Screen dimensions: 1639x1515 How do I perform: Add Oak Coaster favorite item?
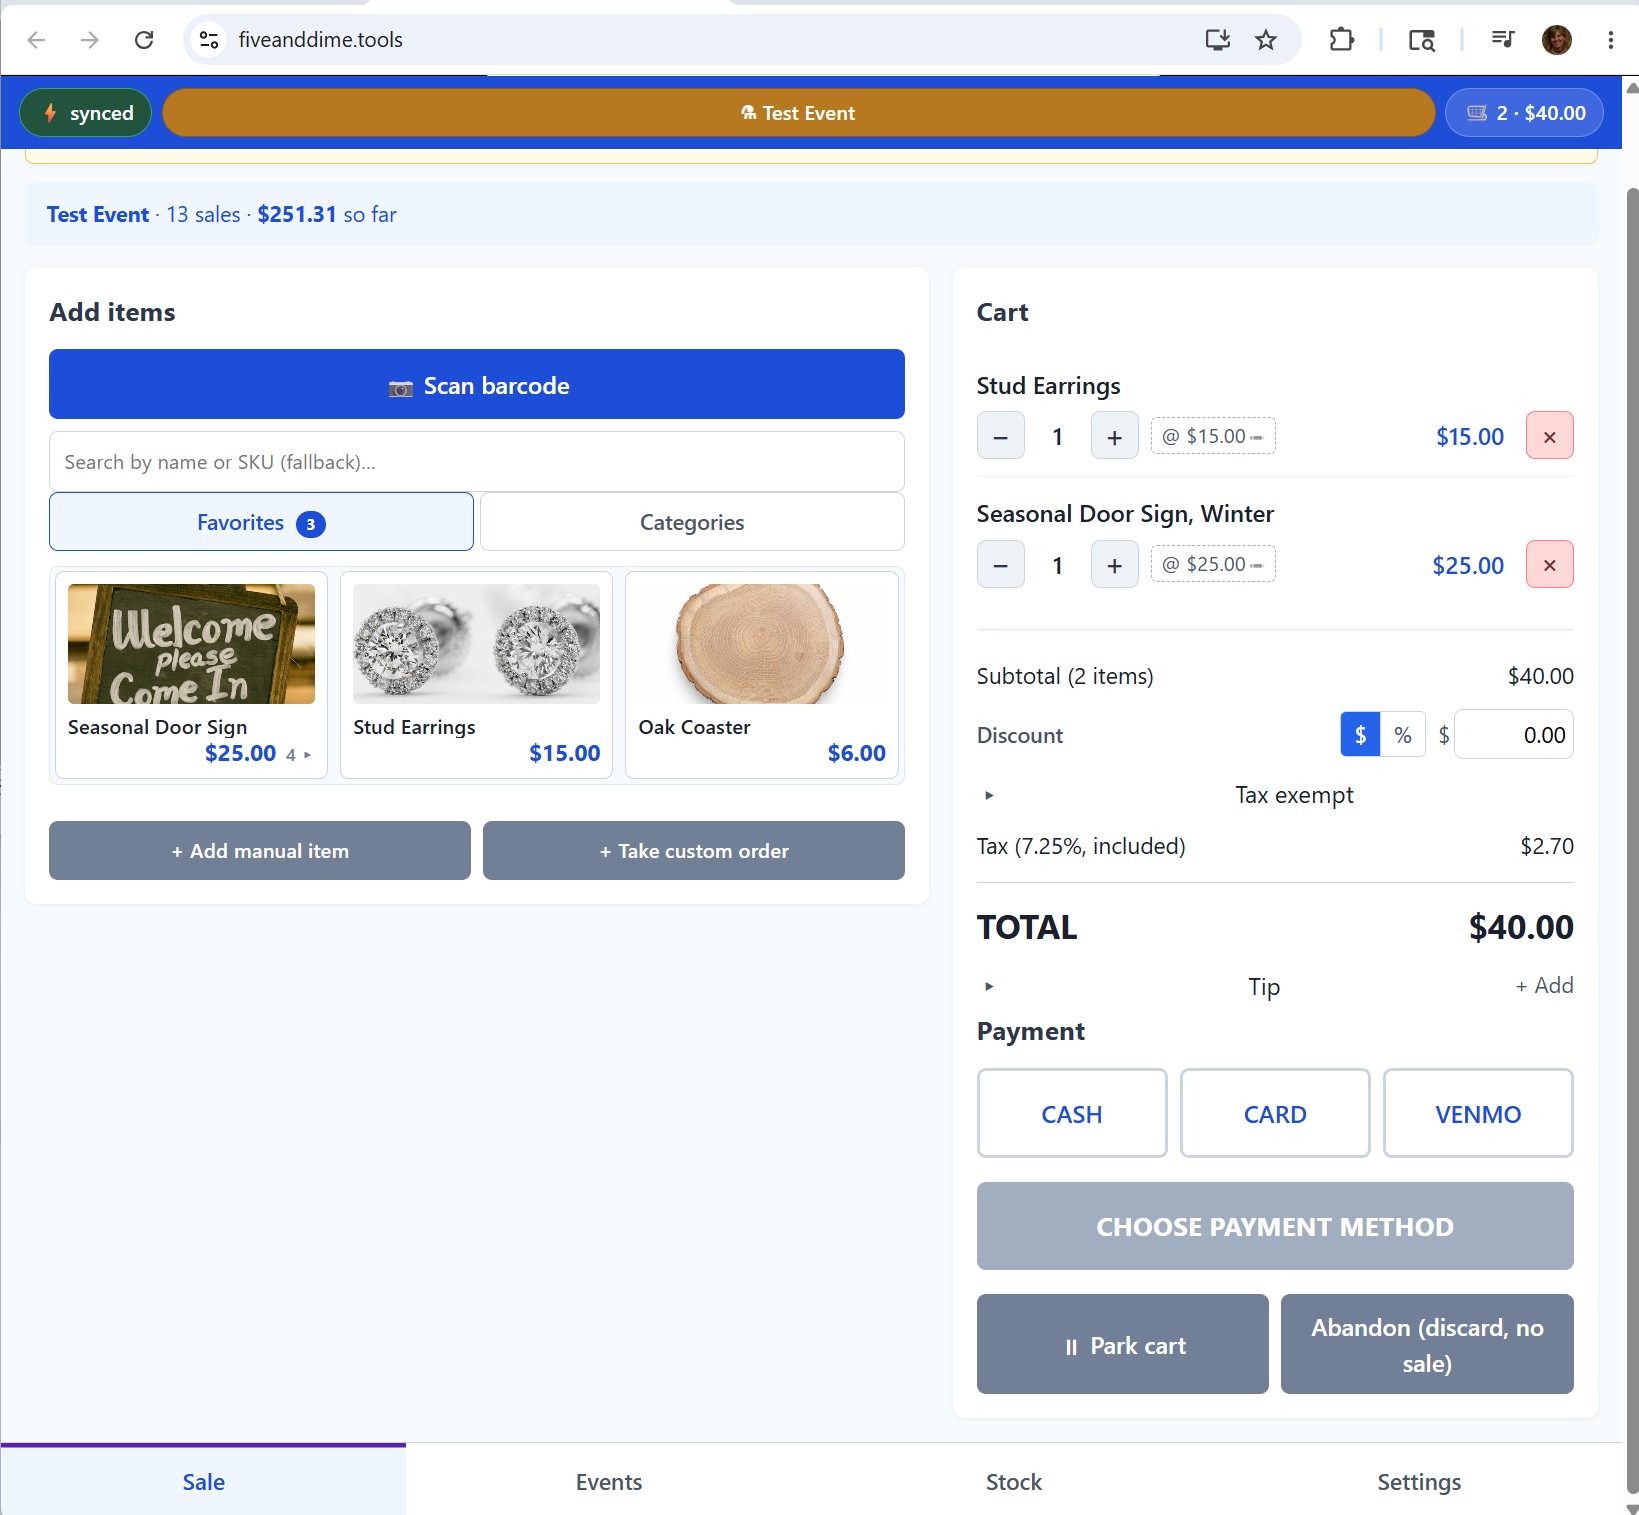point(761,675)
